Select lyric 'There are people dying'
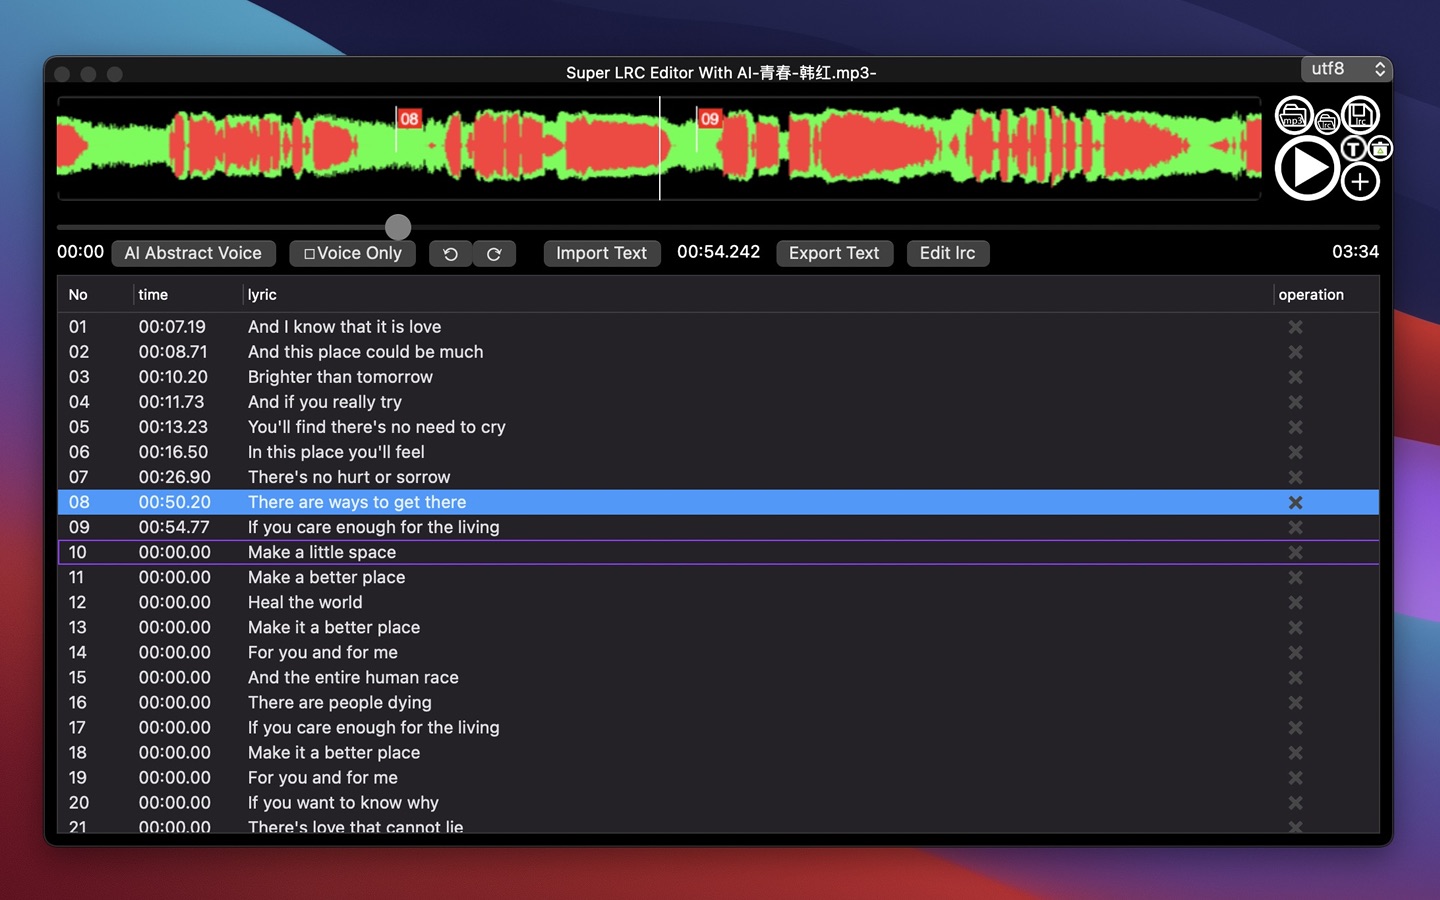This screenshot has width=1440, height=900. [339, 702]
